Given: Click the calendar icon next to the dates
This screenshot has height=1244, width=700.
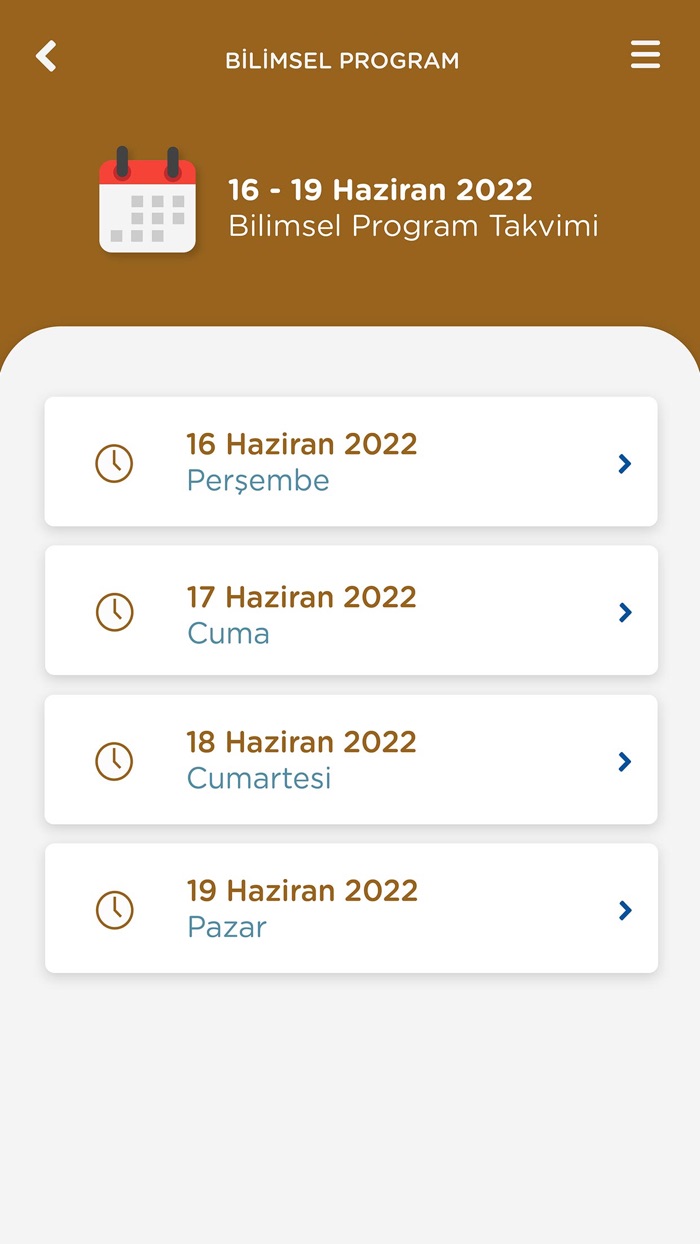Looking at the screenshot, I should coord(147,199).
